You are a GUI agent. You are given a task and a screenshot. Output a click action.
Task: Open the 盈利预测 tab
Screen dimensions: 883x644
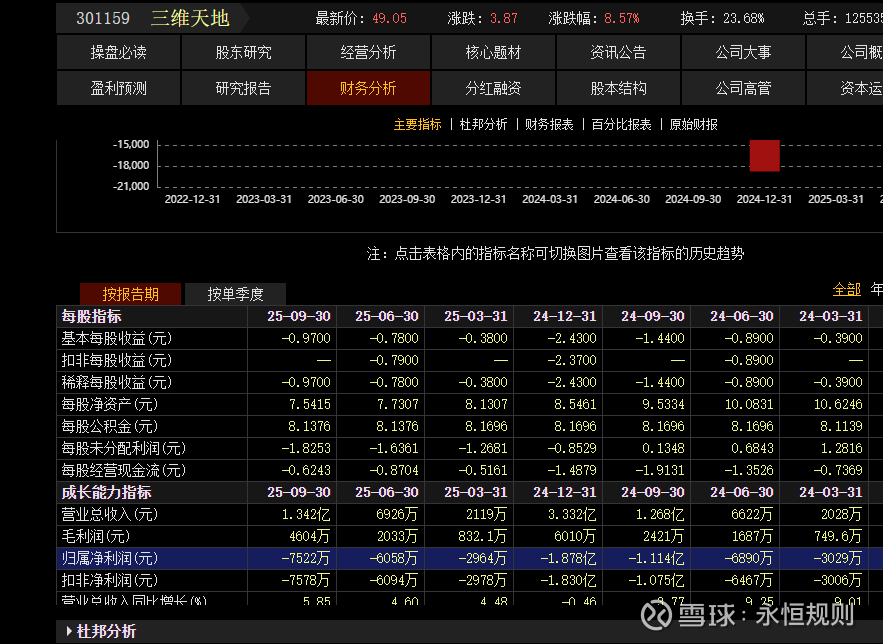click(118, 88)
